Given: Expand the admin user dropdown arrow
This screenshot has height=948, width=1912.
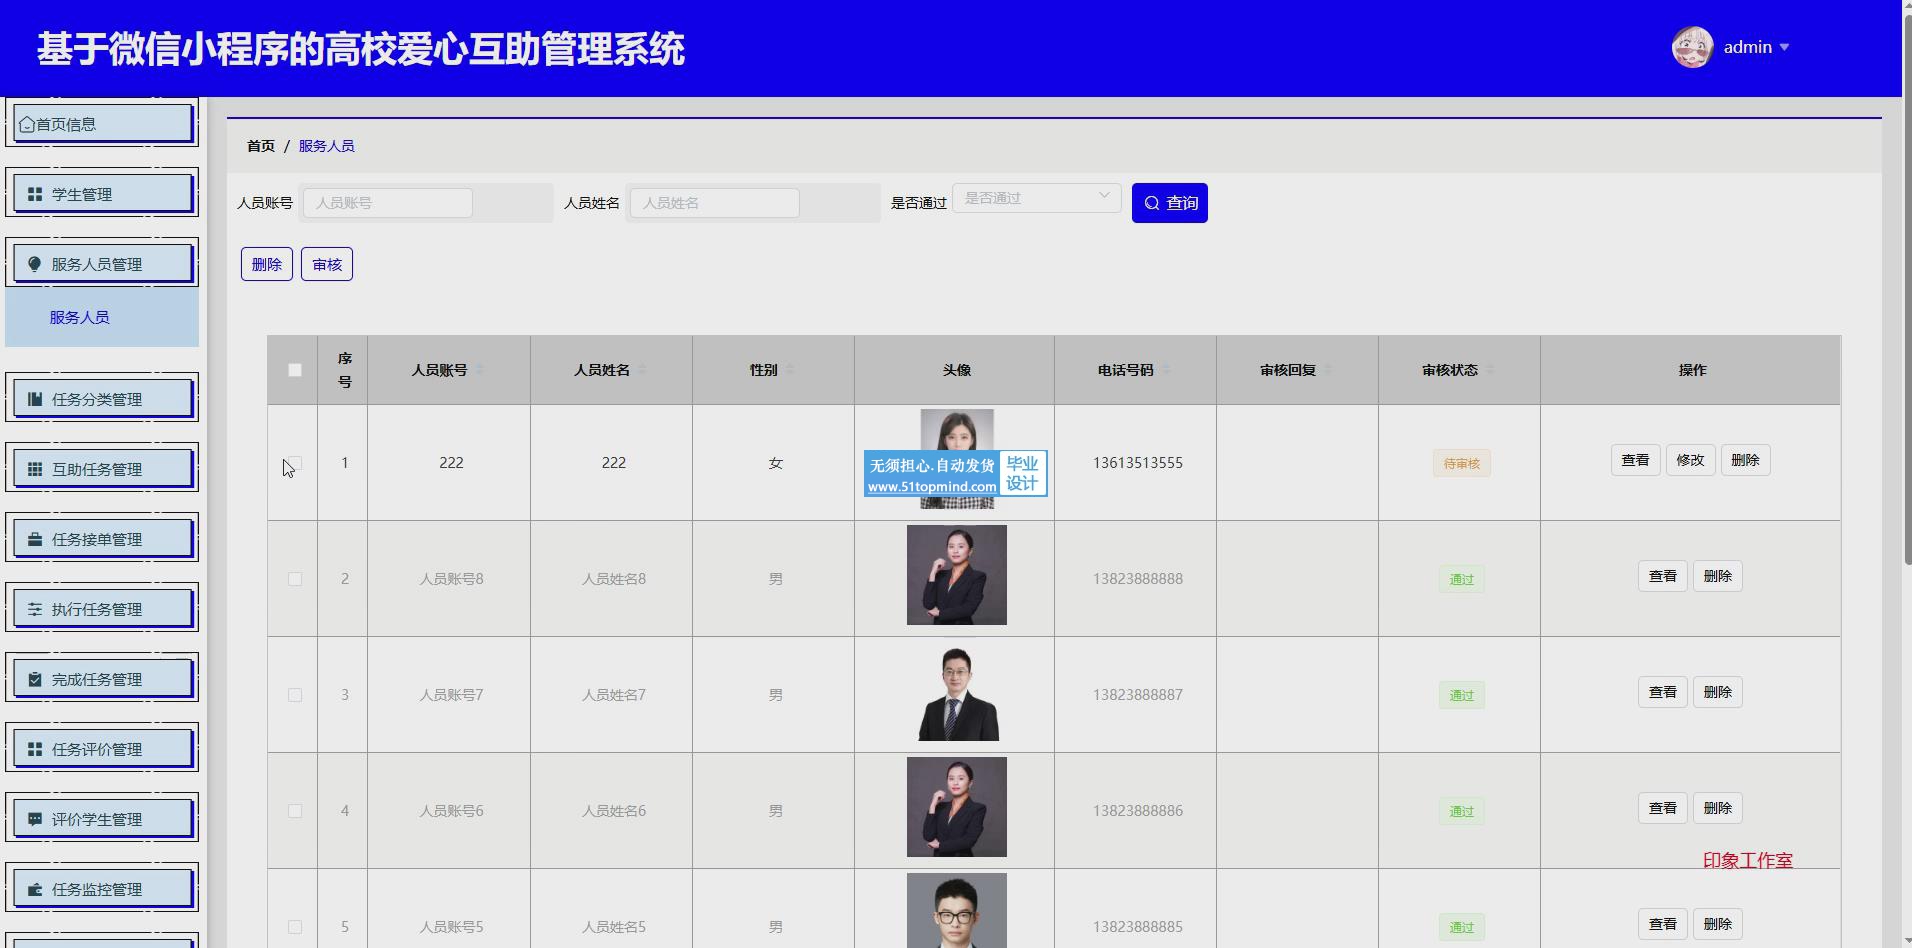Looking at the screenshot, I should click(1785, 47).
